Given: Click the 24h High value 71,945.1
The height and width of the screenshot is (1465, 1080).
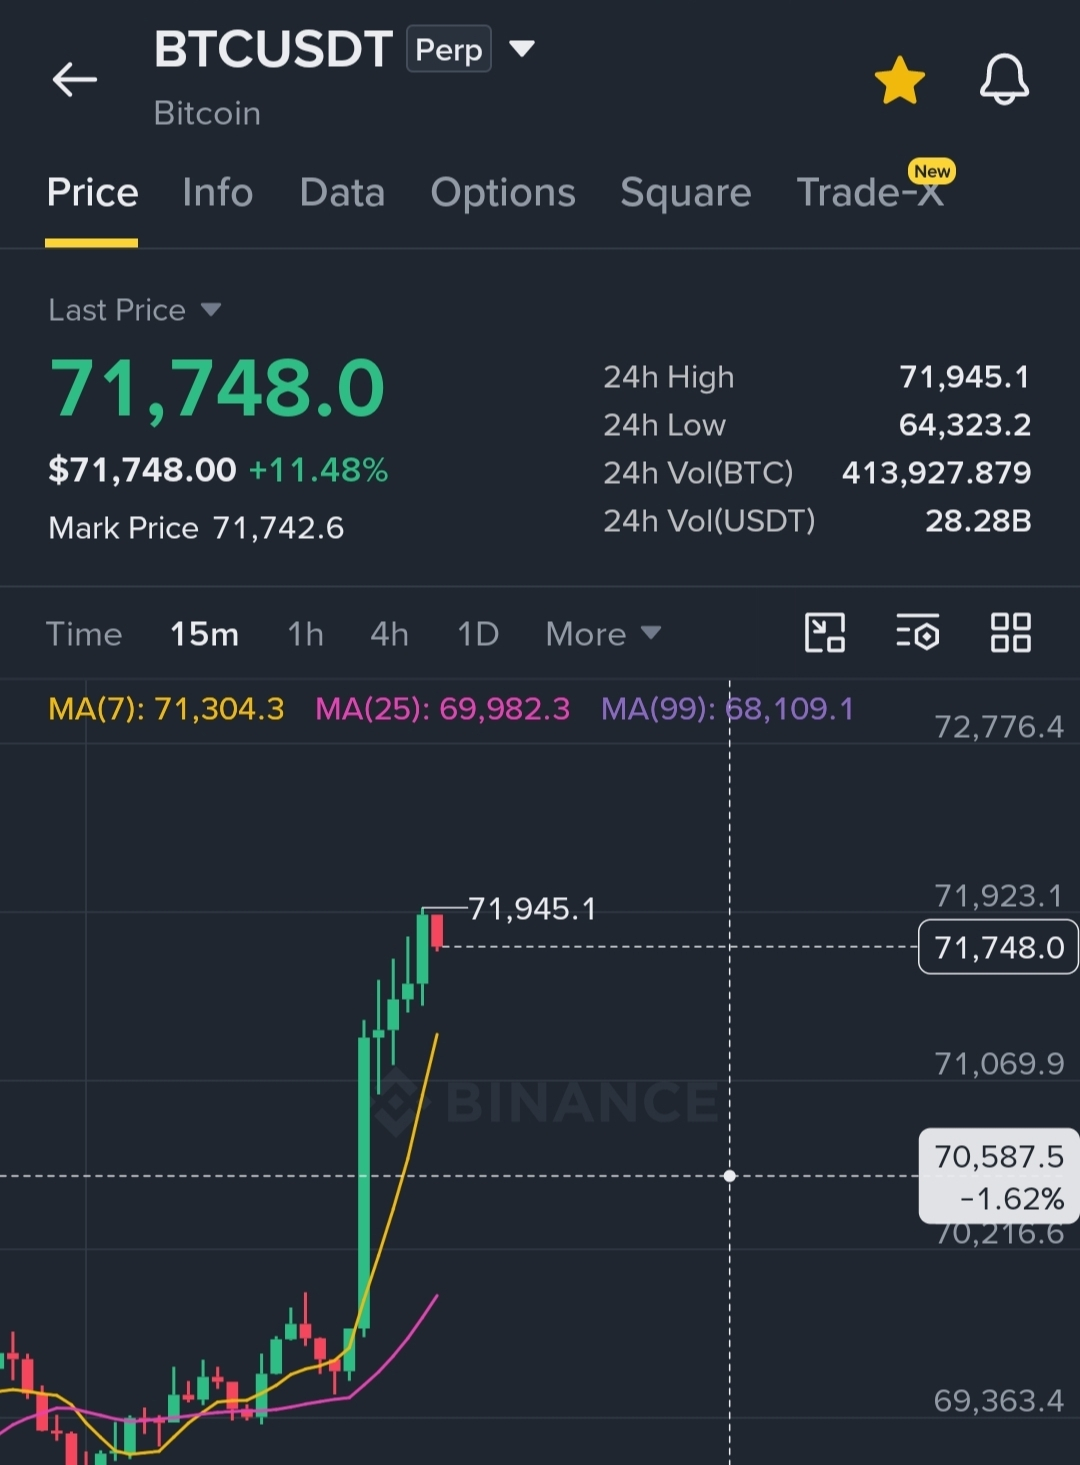Looking at the screenshot, I should pos(964,377).
